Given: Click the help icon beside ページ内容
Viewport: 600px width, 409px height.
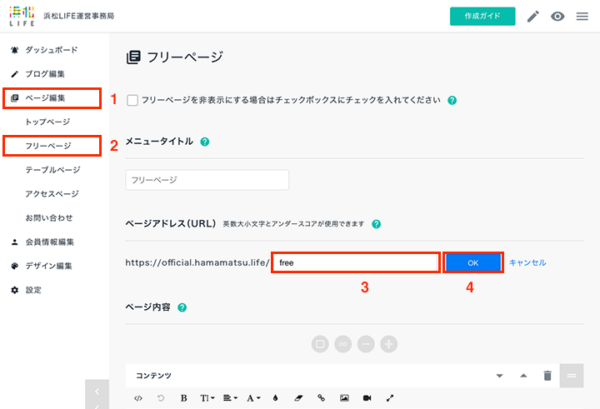Looking at the screenshot, I should [x=182, y=307].
